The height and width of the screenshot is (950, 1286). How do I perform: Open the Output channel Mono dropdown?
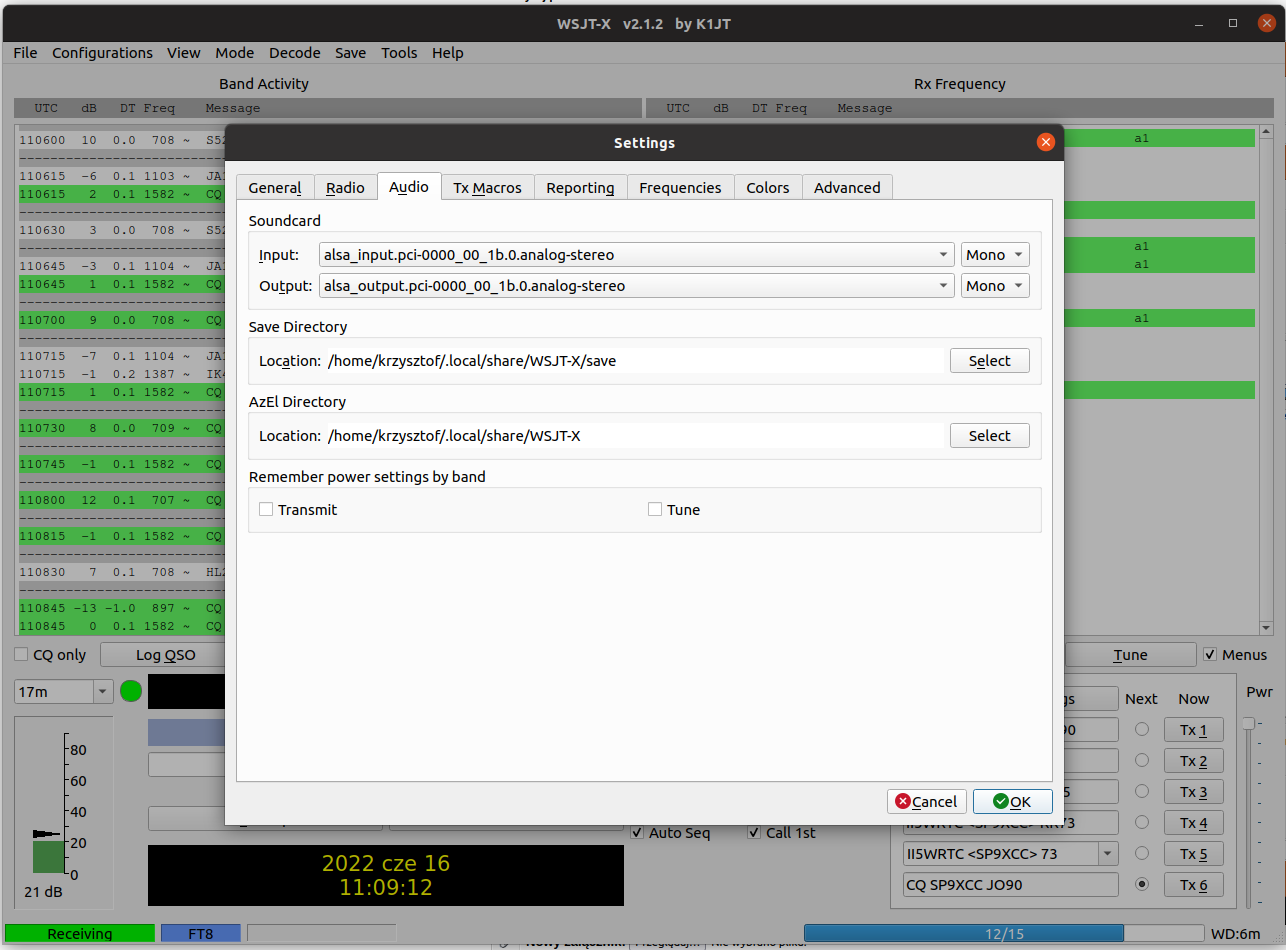tap(994, 286)
